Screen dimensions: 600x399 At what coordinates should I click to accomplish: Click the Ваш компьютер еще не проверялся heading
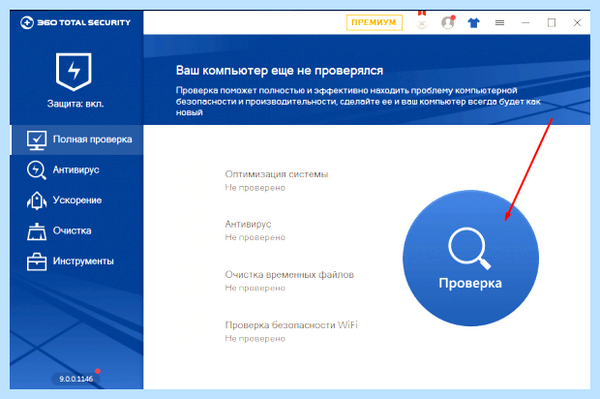pyautogui.click(x=279, y=71)
